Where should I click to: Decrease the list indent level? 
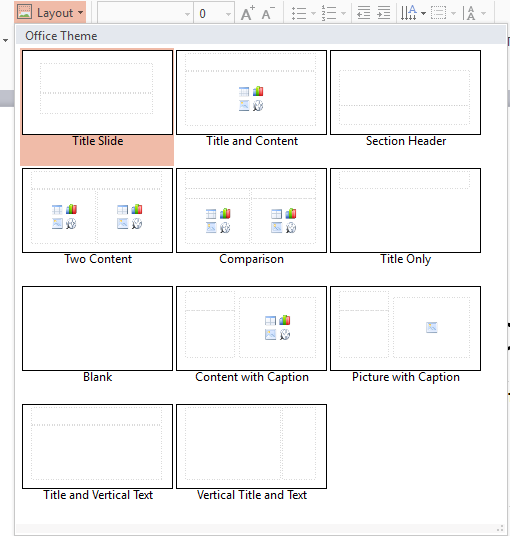[363, 13]
